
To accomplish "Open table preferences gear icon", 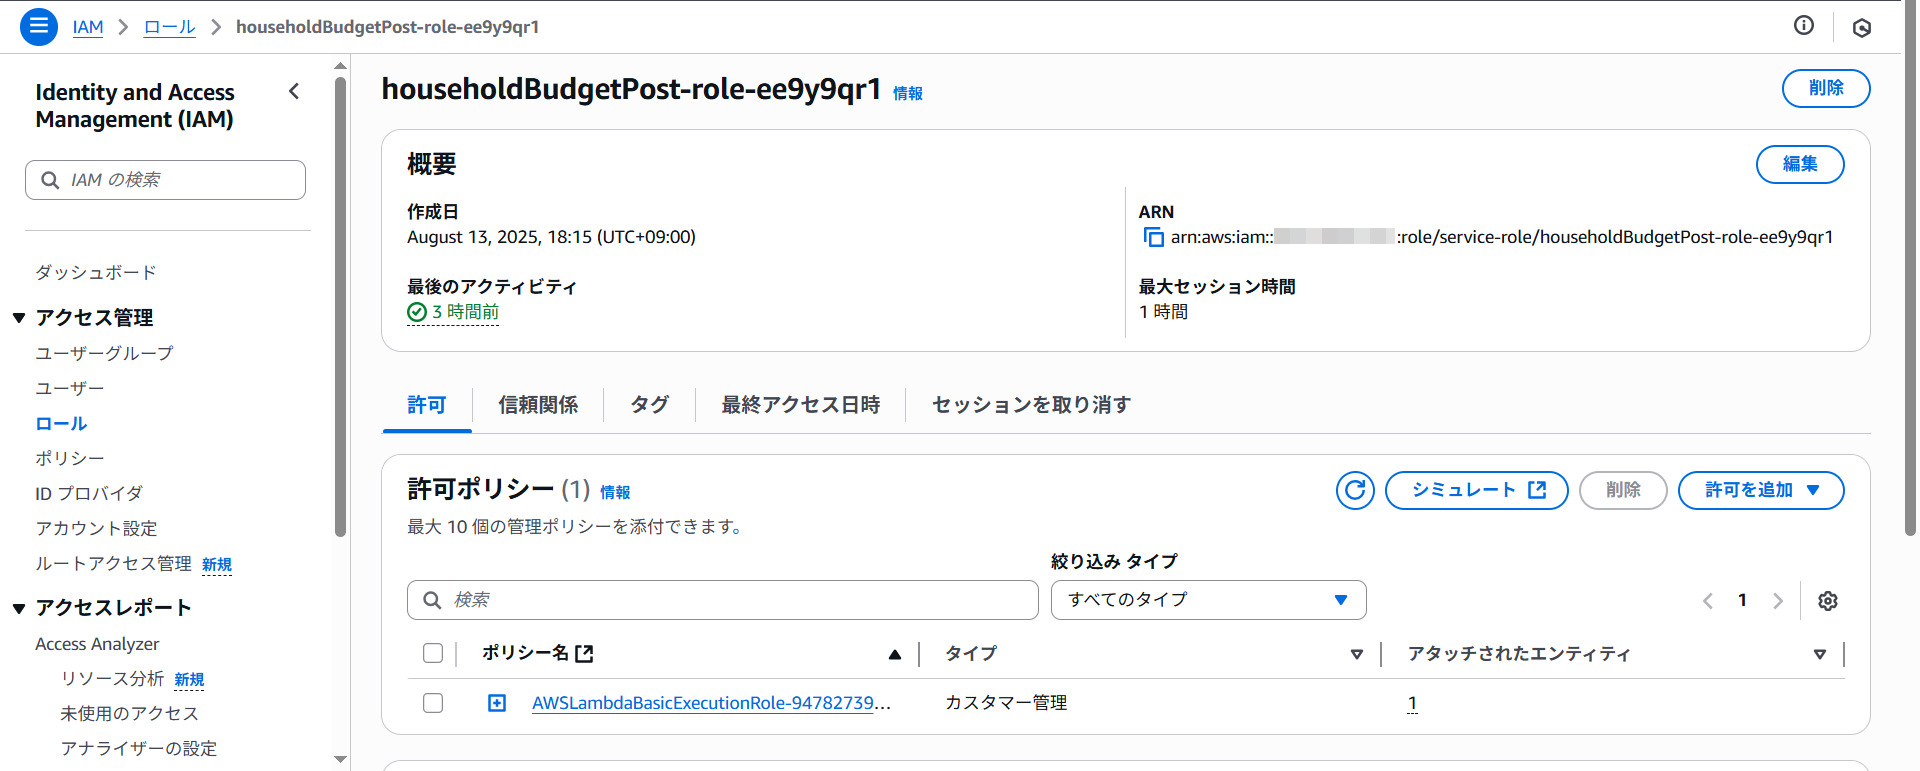I will (1827, 601).
